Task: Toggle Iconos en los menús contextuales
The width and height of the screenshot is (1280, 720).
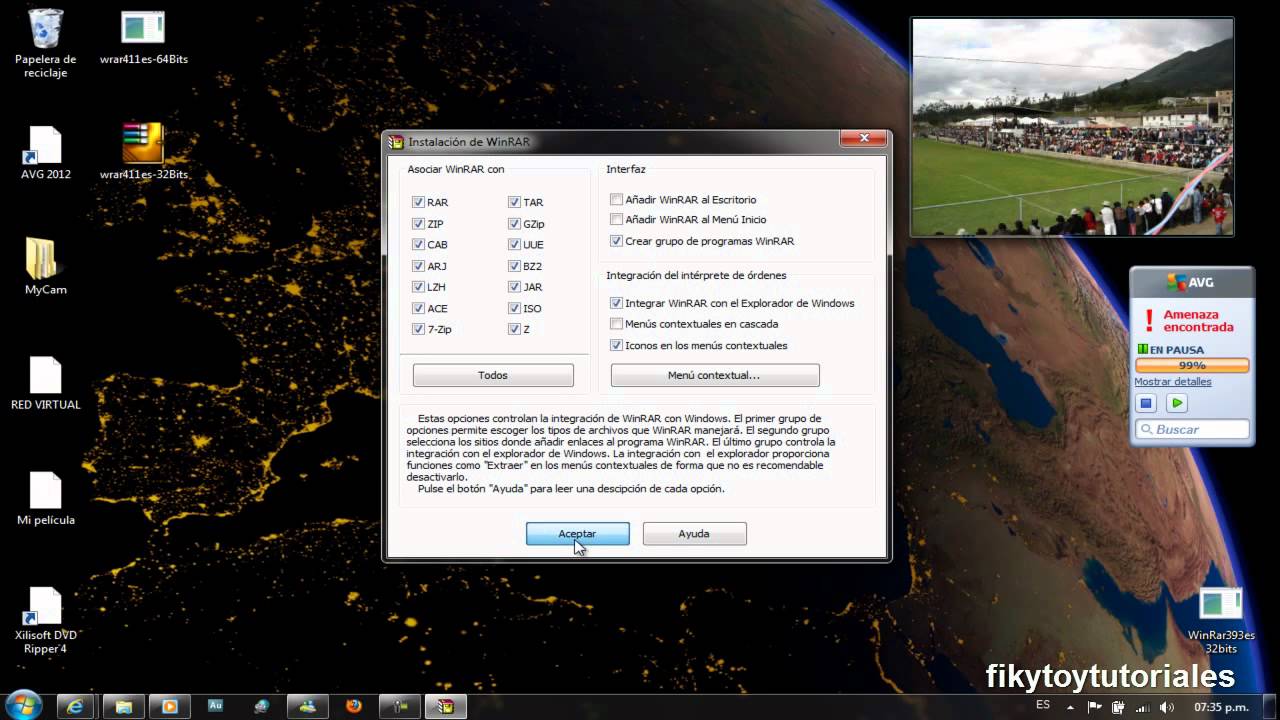Action: point(616,345)
